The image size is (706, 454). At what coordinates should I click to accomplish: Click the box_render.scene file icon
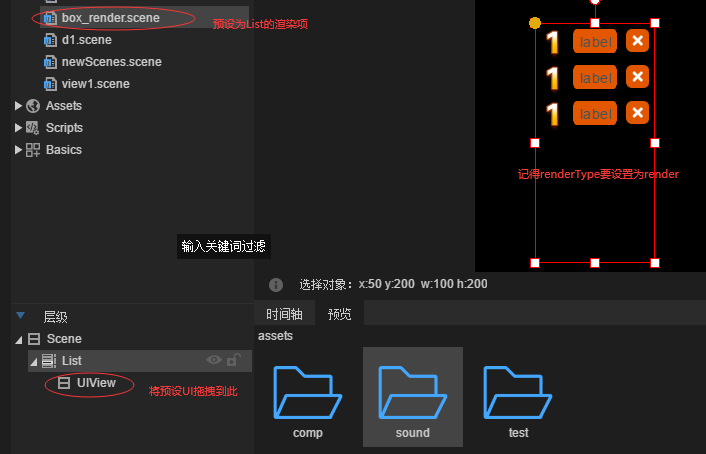click(x=50, y=18)
